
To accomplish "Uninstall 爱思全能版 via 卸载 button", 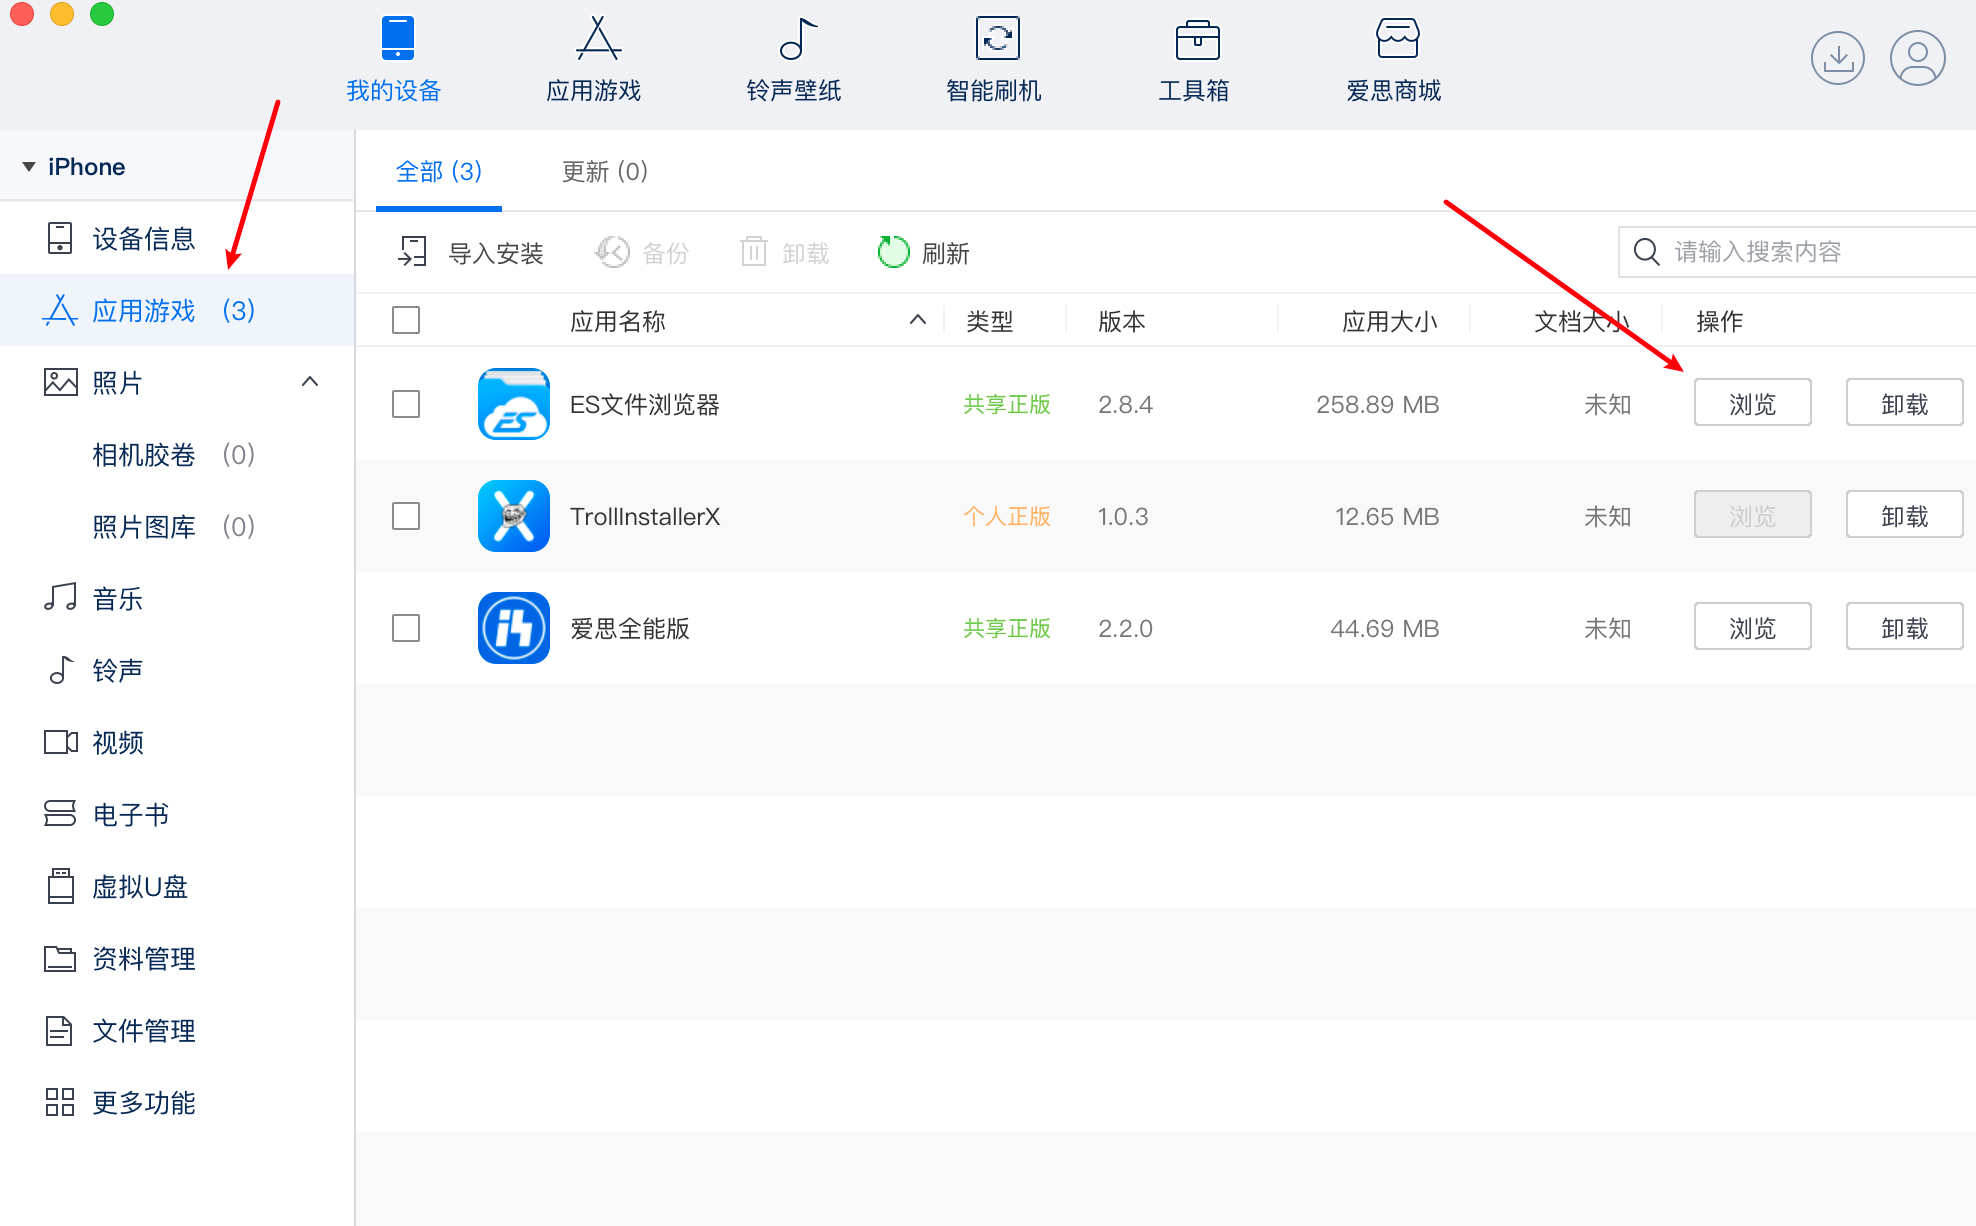I will pos(1904,626).
